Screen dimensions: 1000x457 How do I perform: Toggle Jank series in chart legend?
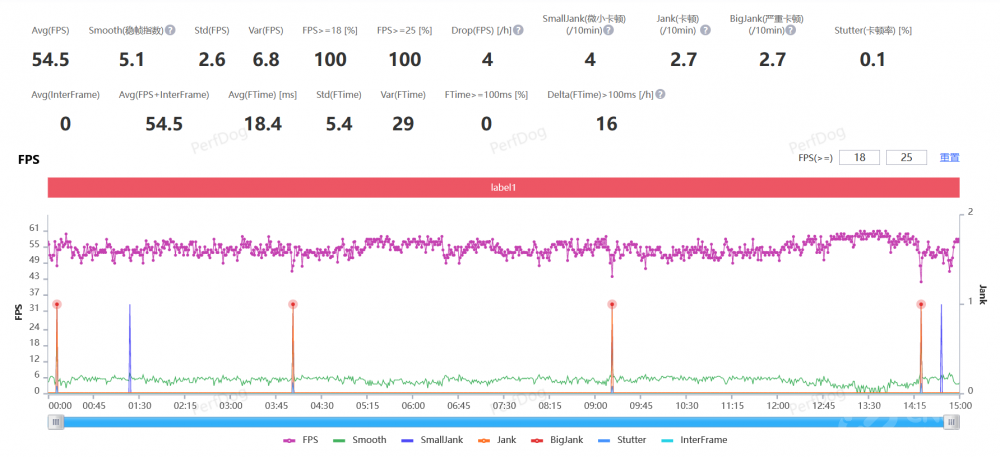(x=497, y=440)
